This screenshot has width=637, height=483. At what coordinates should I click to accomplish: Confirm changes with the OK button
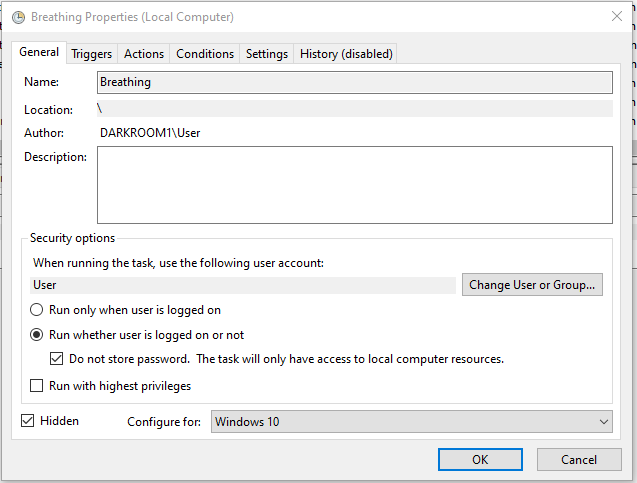[480, 460]
